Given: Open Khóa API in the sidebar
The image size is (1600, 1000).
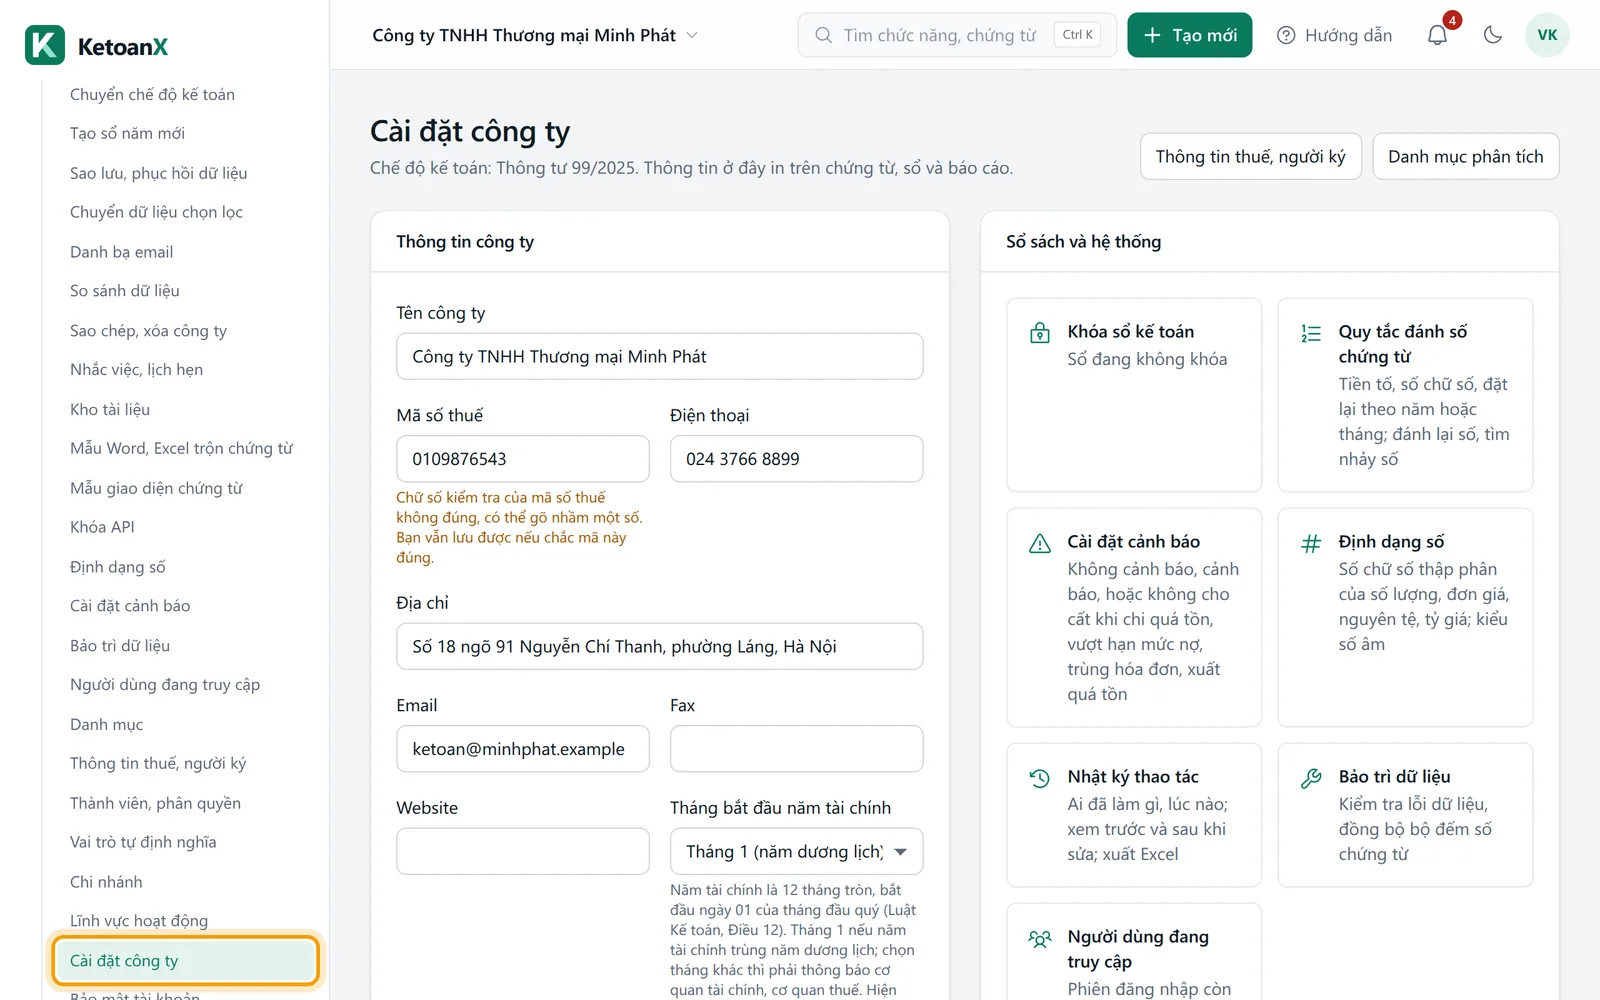Looking at the screenshot, I should [x=102, y=527].
